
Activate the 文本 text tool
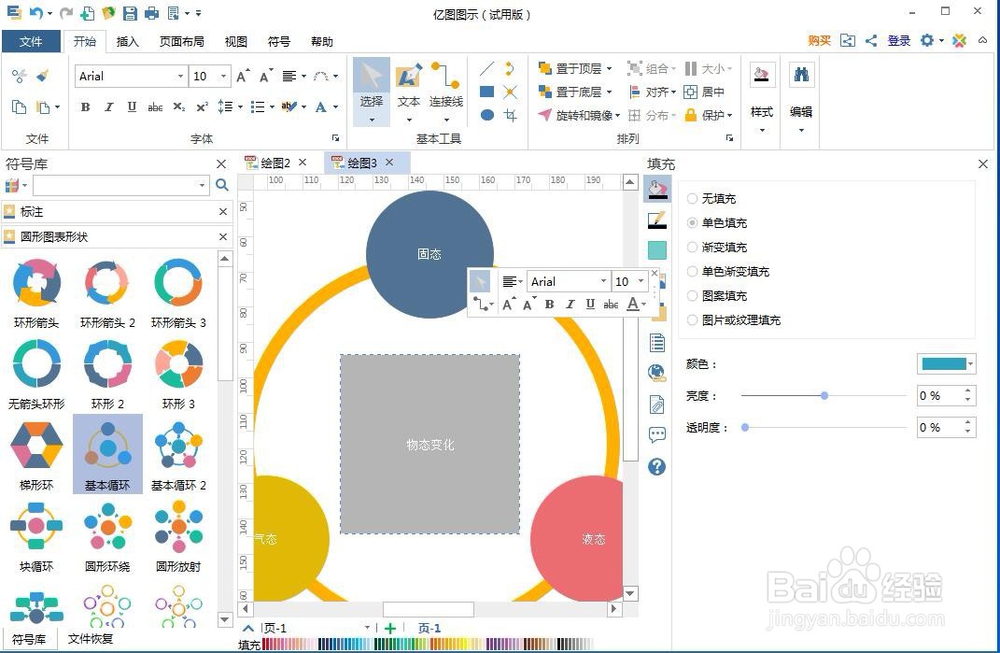(409, 92)
